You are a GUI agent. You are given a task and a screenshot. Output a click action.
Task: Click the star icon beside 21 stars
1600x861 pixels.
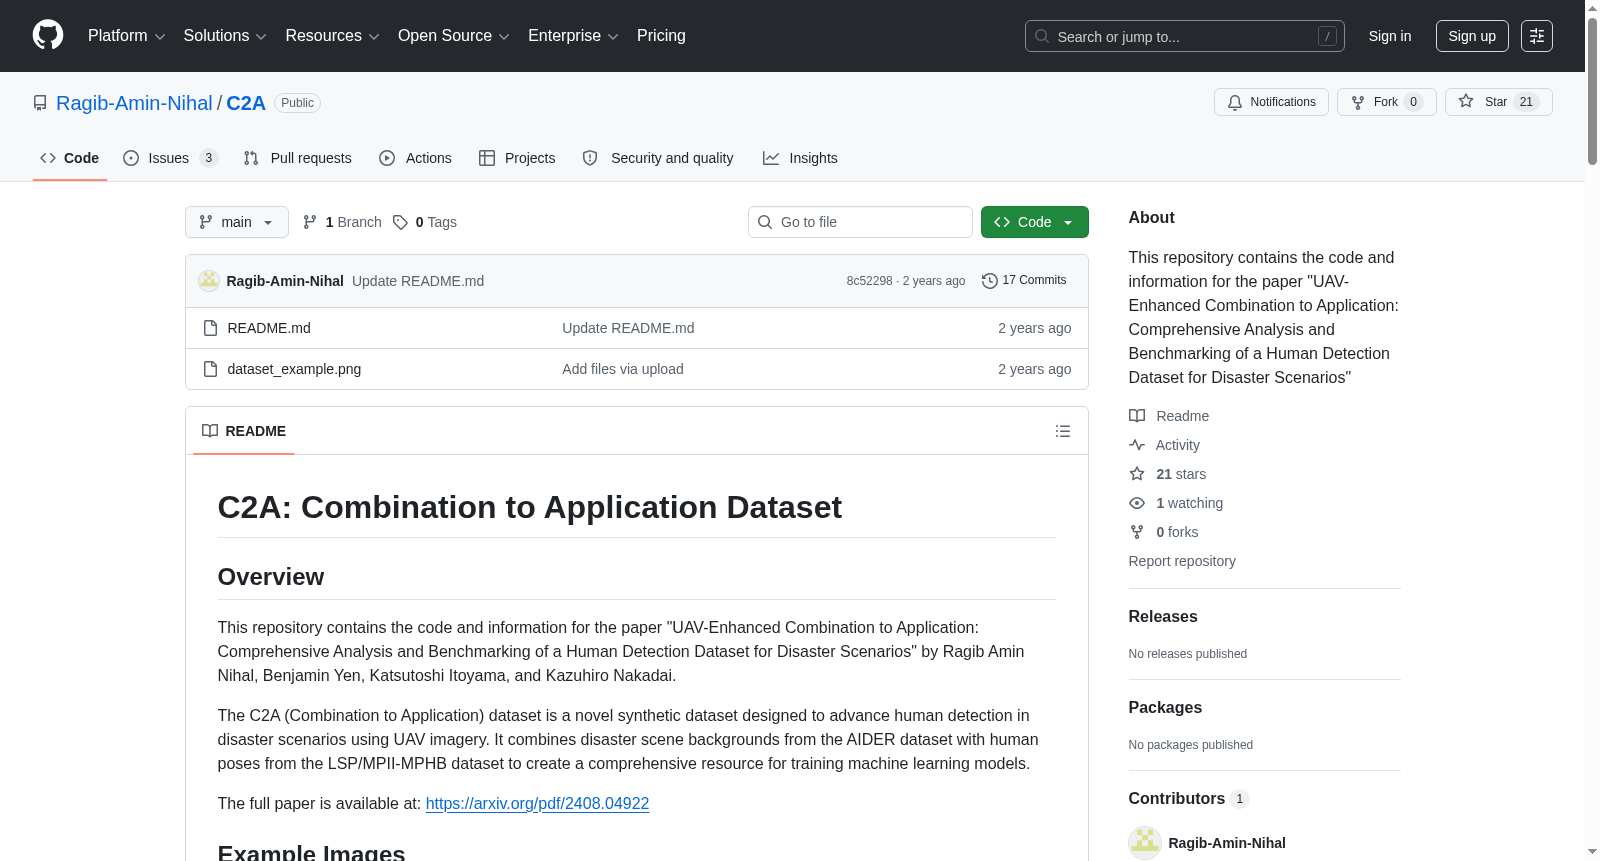tap(1137, 474)
